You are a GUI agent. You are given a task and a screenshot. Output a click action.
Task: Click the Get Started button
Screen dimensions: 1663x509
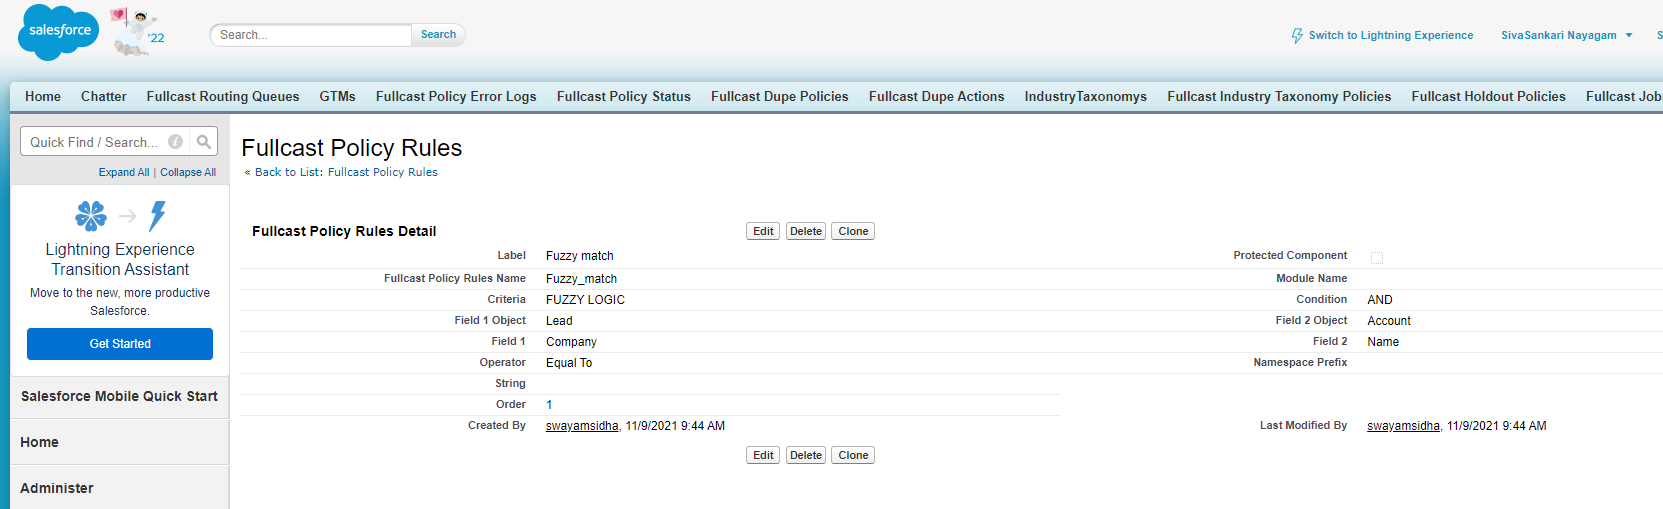click(x=120, y=344)
